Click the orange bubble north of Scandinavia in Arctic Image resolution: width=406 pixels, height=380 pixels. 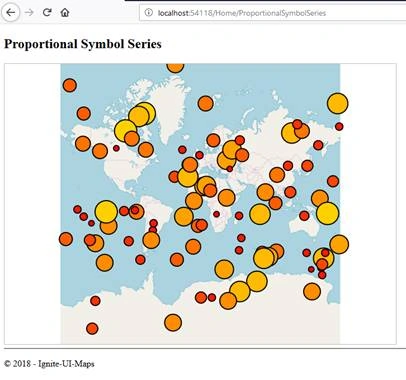coord(206,103)
